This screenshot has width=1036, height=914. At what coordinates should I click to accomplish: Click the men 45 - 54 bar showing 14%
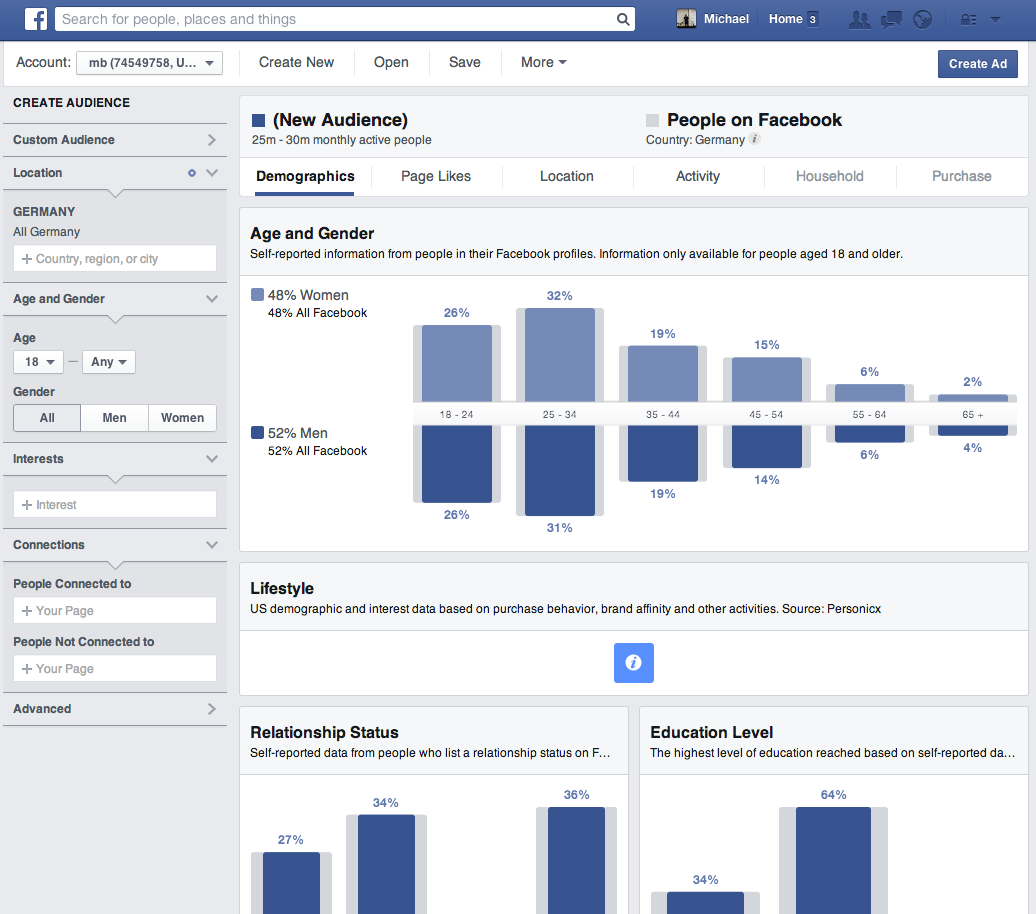point(766,446)
